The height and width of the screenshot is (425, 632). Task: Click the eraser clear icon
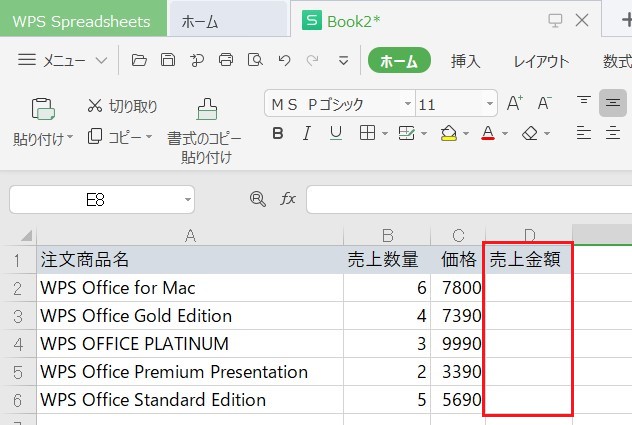click(530, 133)
